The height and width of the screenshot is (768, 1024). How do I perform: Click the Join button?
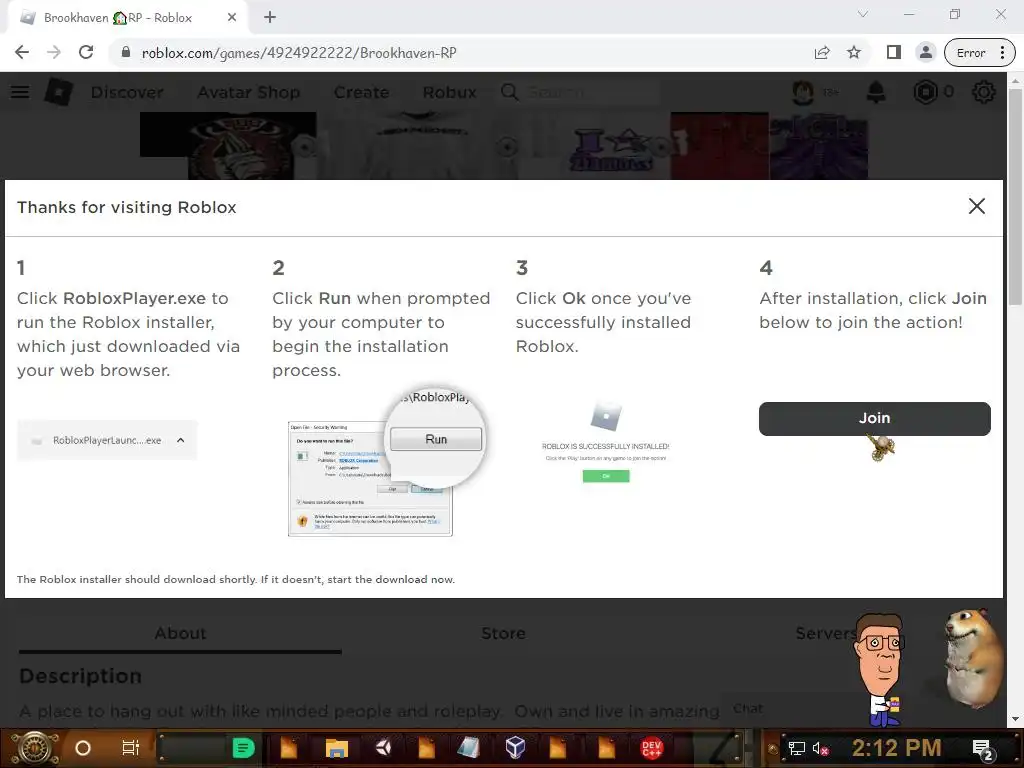pos(874,419)
